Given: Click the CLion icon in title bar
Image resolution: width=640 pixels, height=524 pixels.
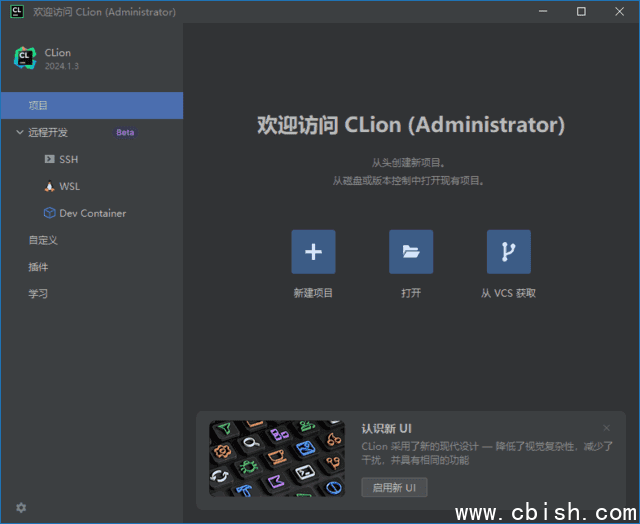Looking at the screenshot, I should click(x=16, y=11).
